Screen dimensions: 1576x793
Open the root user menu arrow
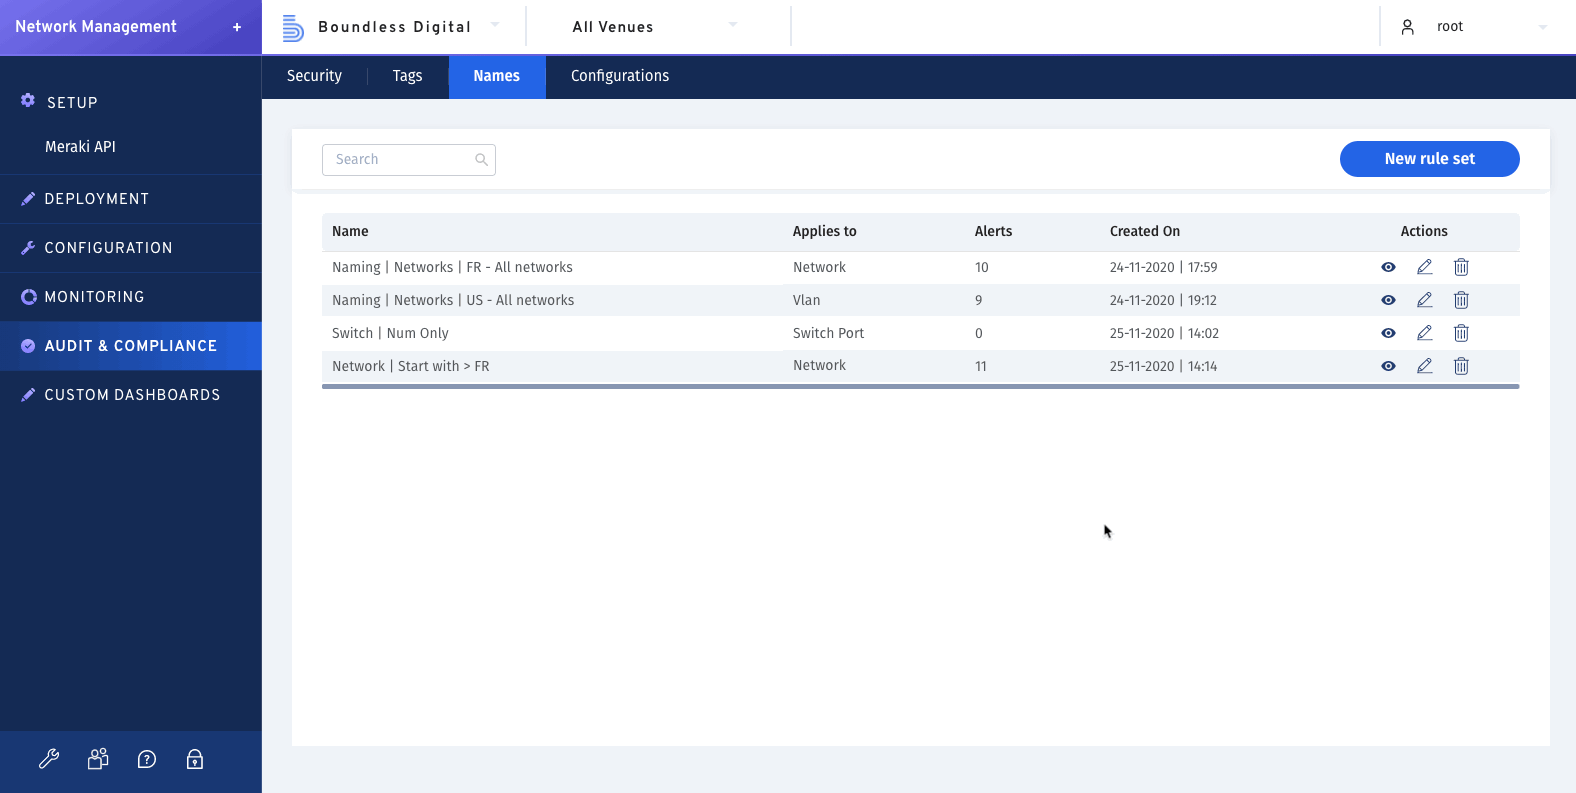tap(1543, 27)
